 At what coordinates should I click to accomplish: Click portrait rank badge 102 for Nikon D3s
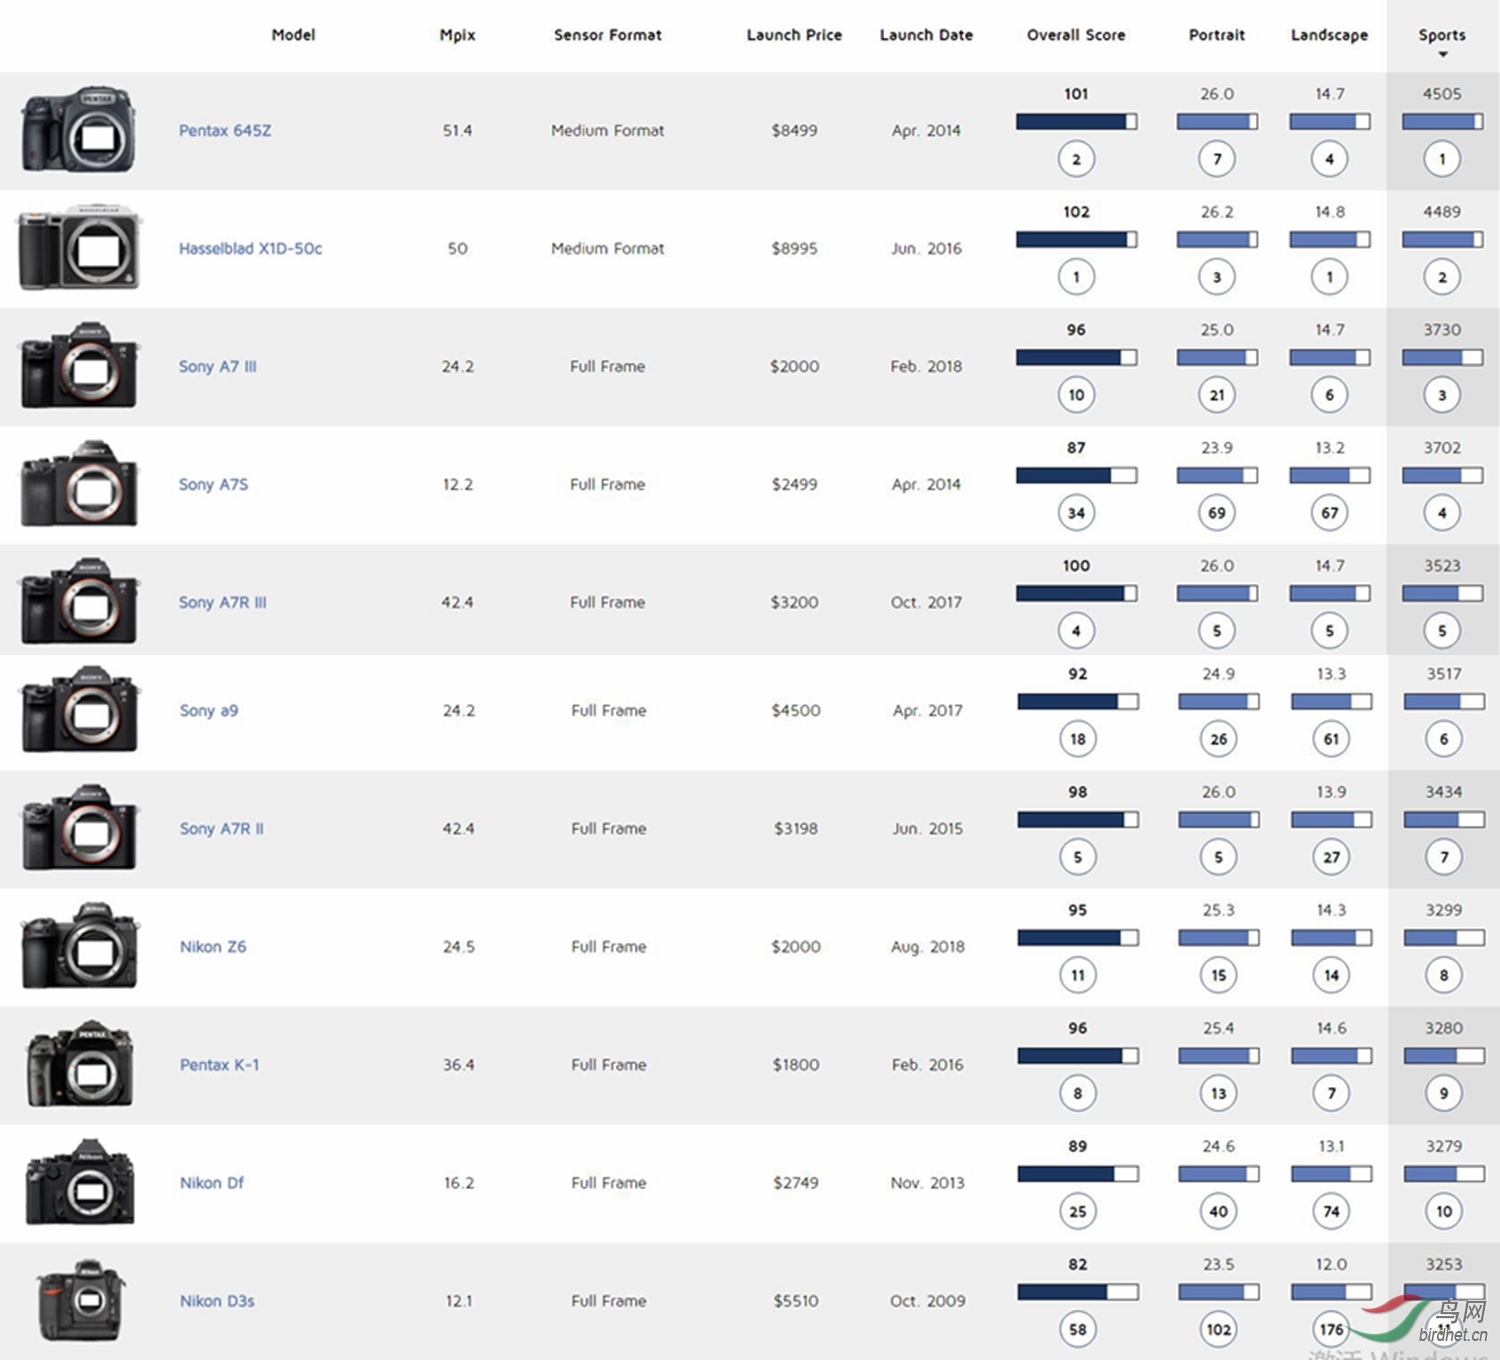[1218, 1329]
